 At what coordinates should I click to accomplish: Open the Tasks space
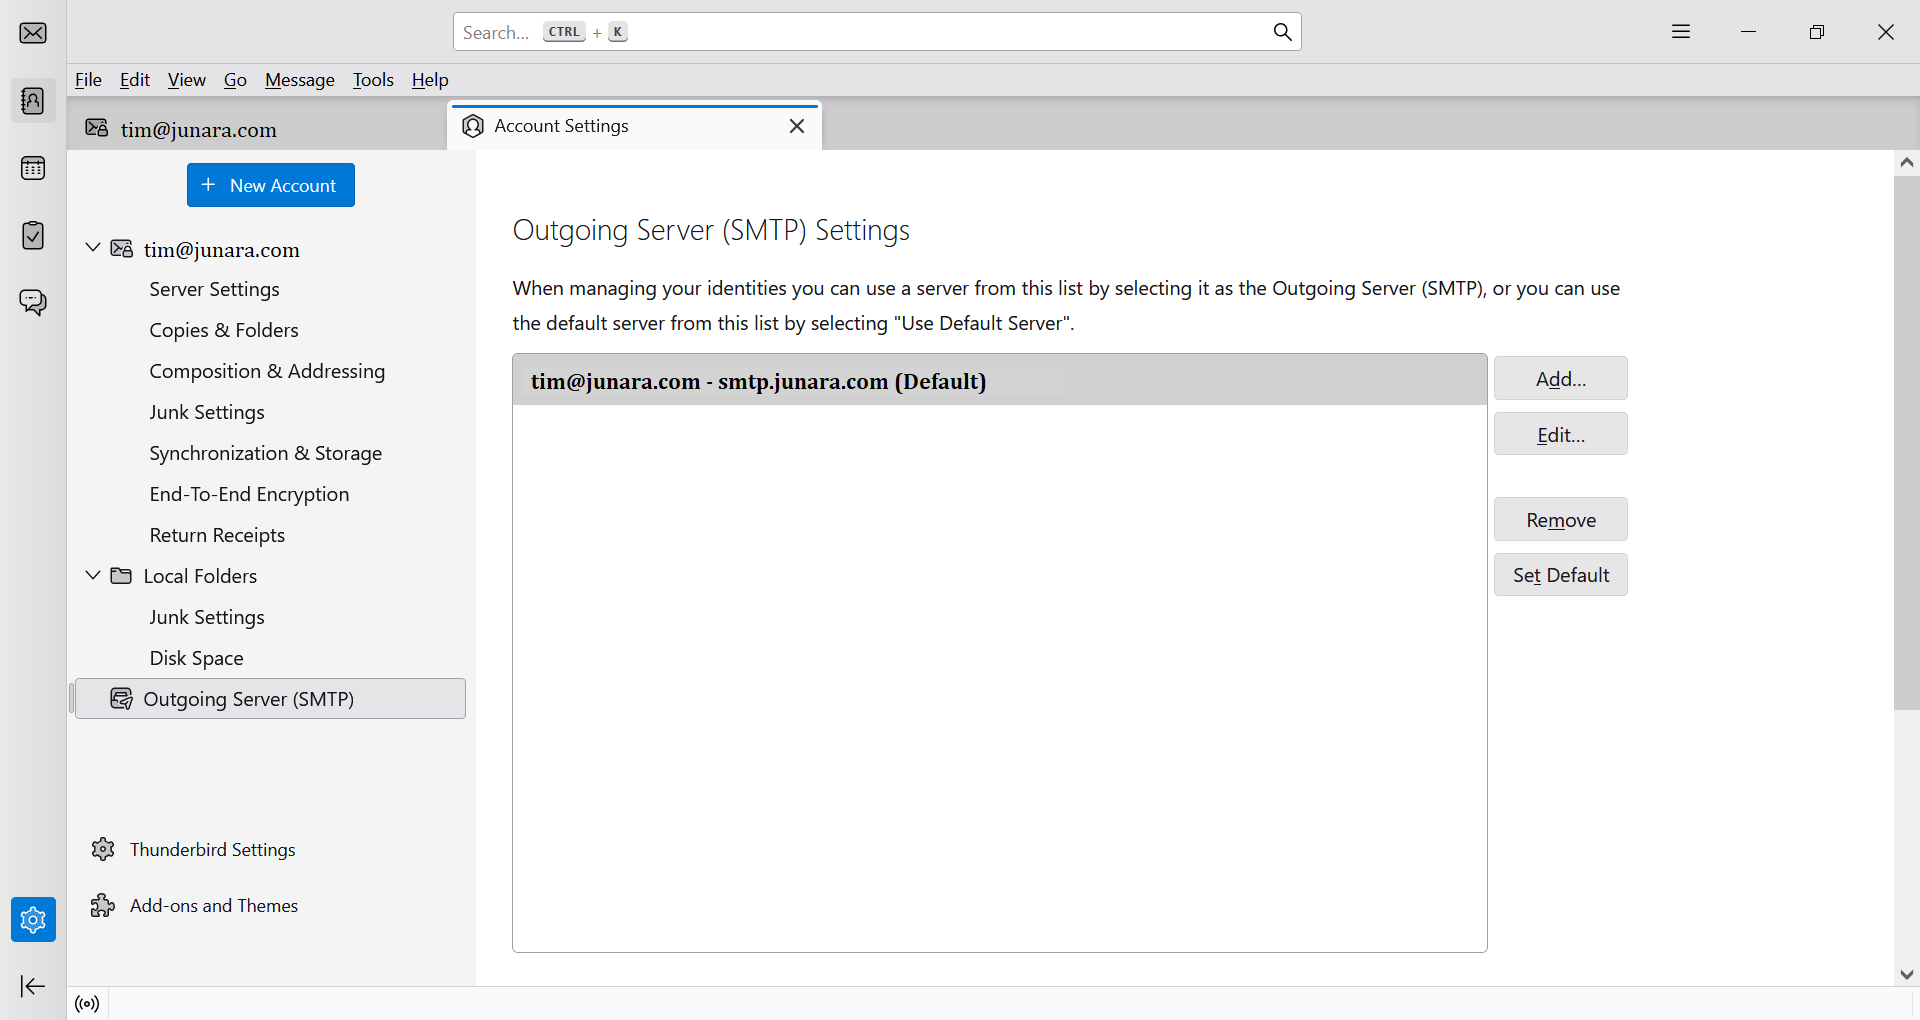33,235
